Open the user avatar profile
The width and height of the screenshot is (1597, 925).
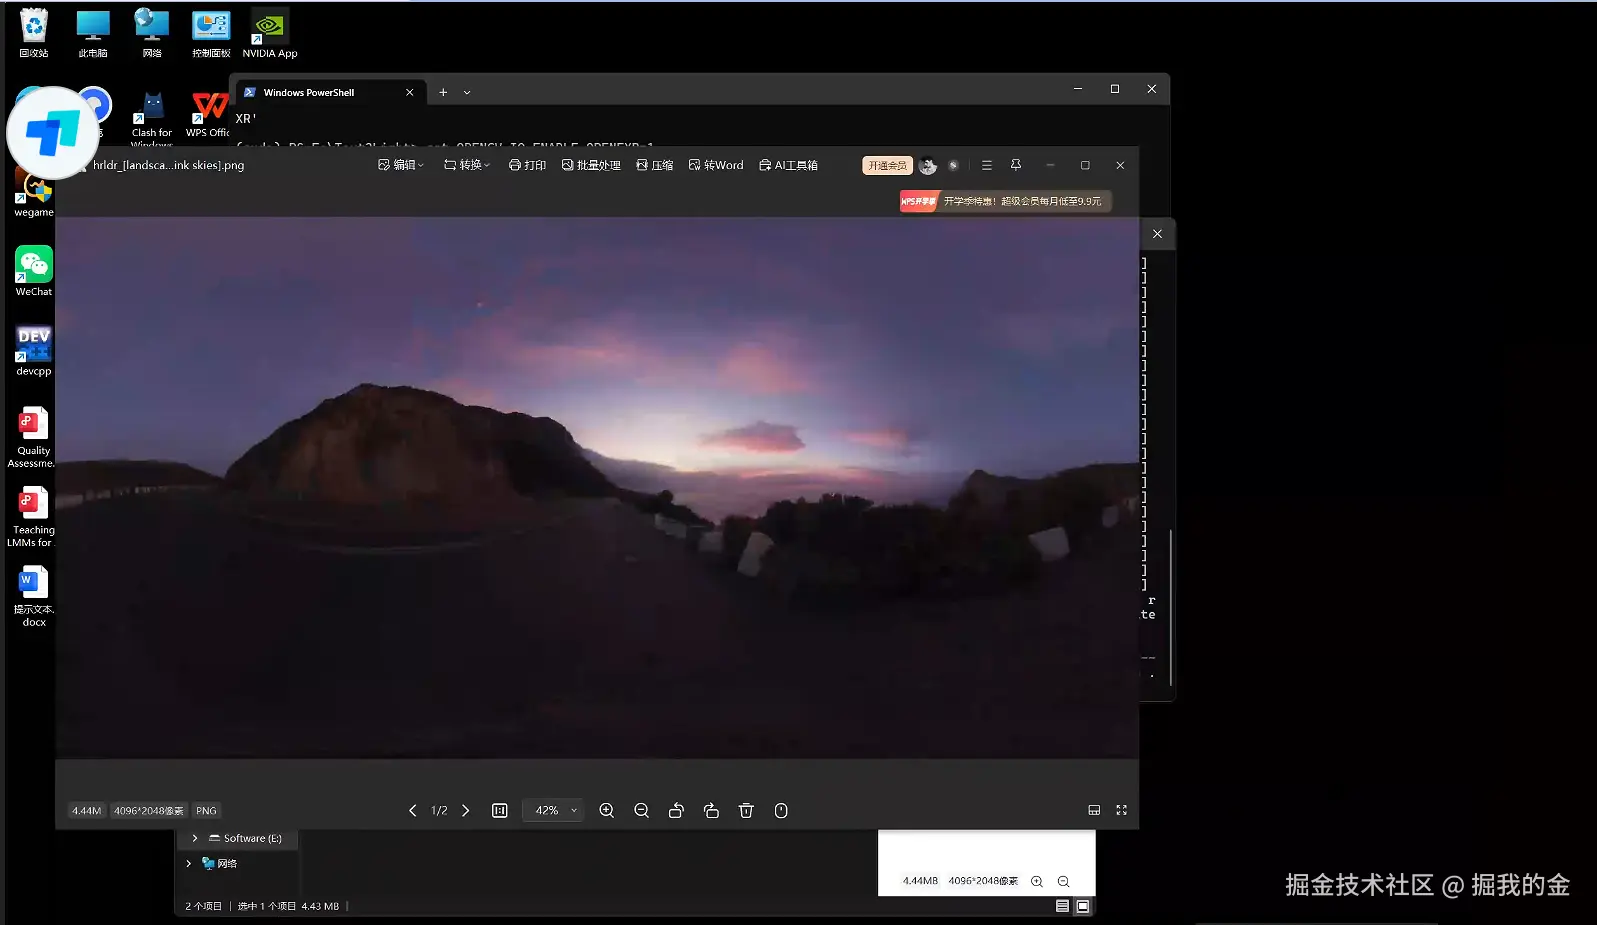tap(928, 166)
